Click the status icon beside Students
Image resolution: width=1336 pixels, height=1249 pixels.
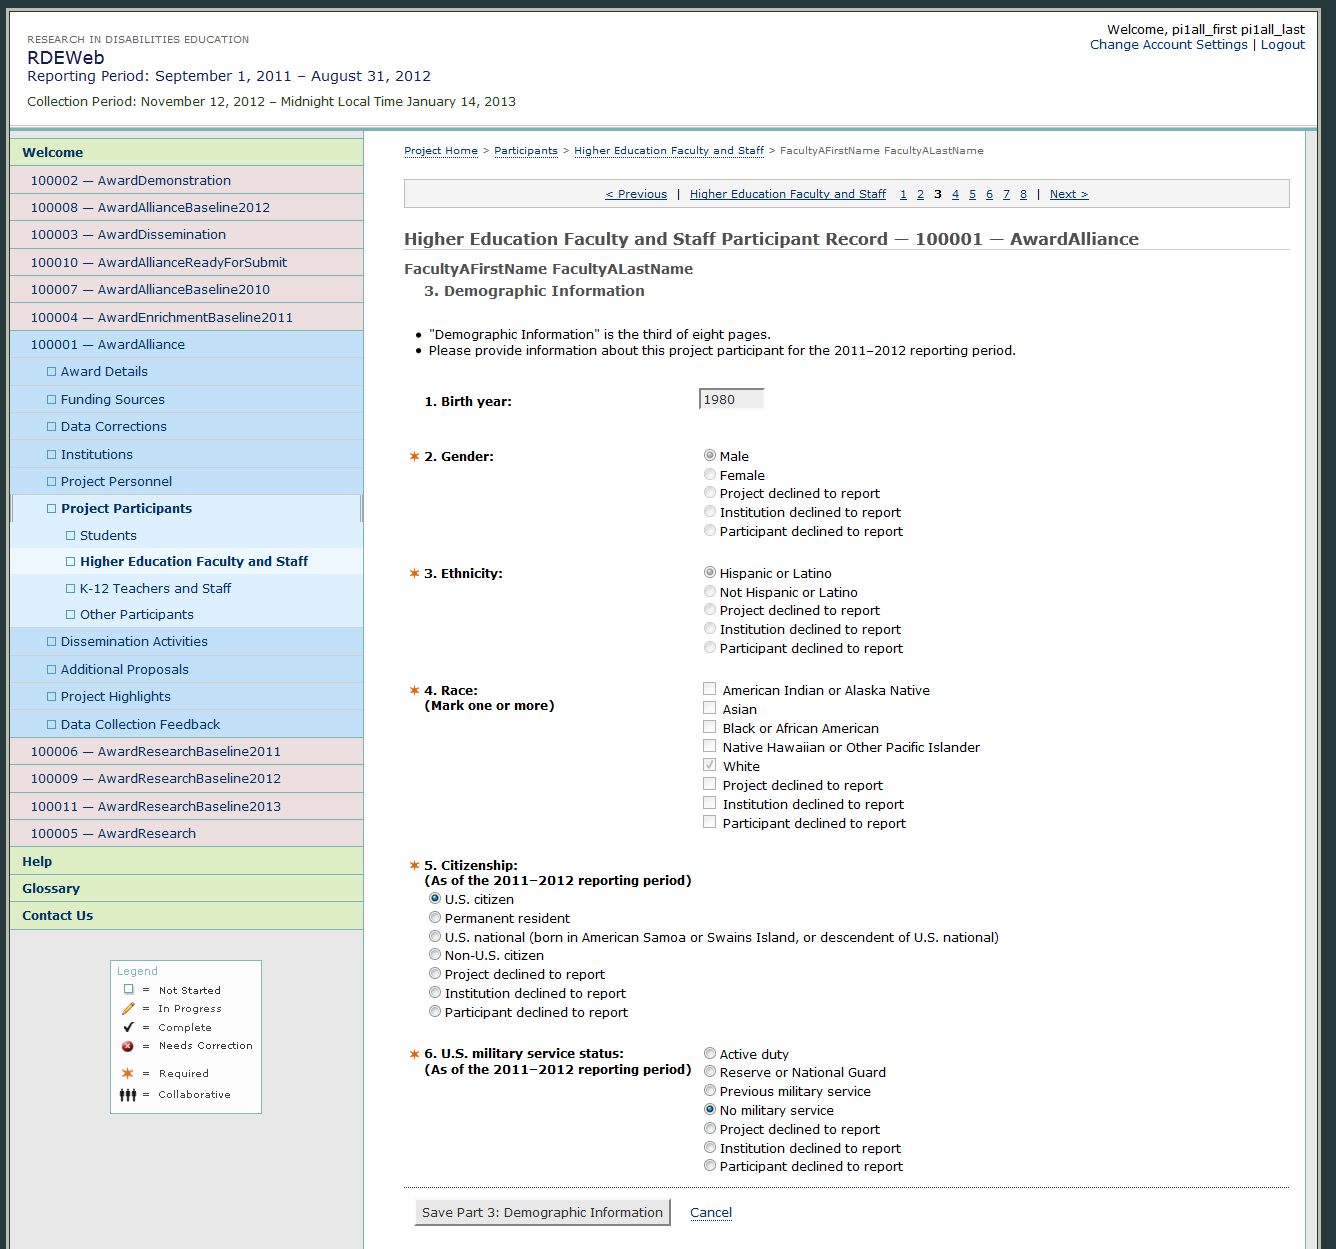pyautogui.click(x=70, y=536)
